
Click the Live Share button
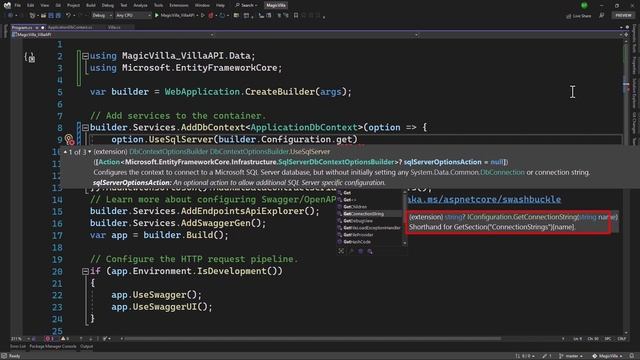(x=579, y=16)
